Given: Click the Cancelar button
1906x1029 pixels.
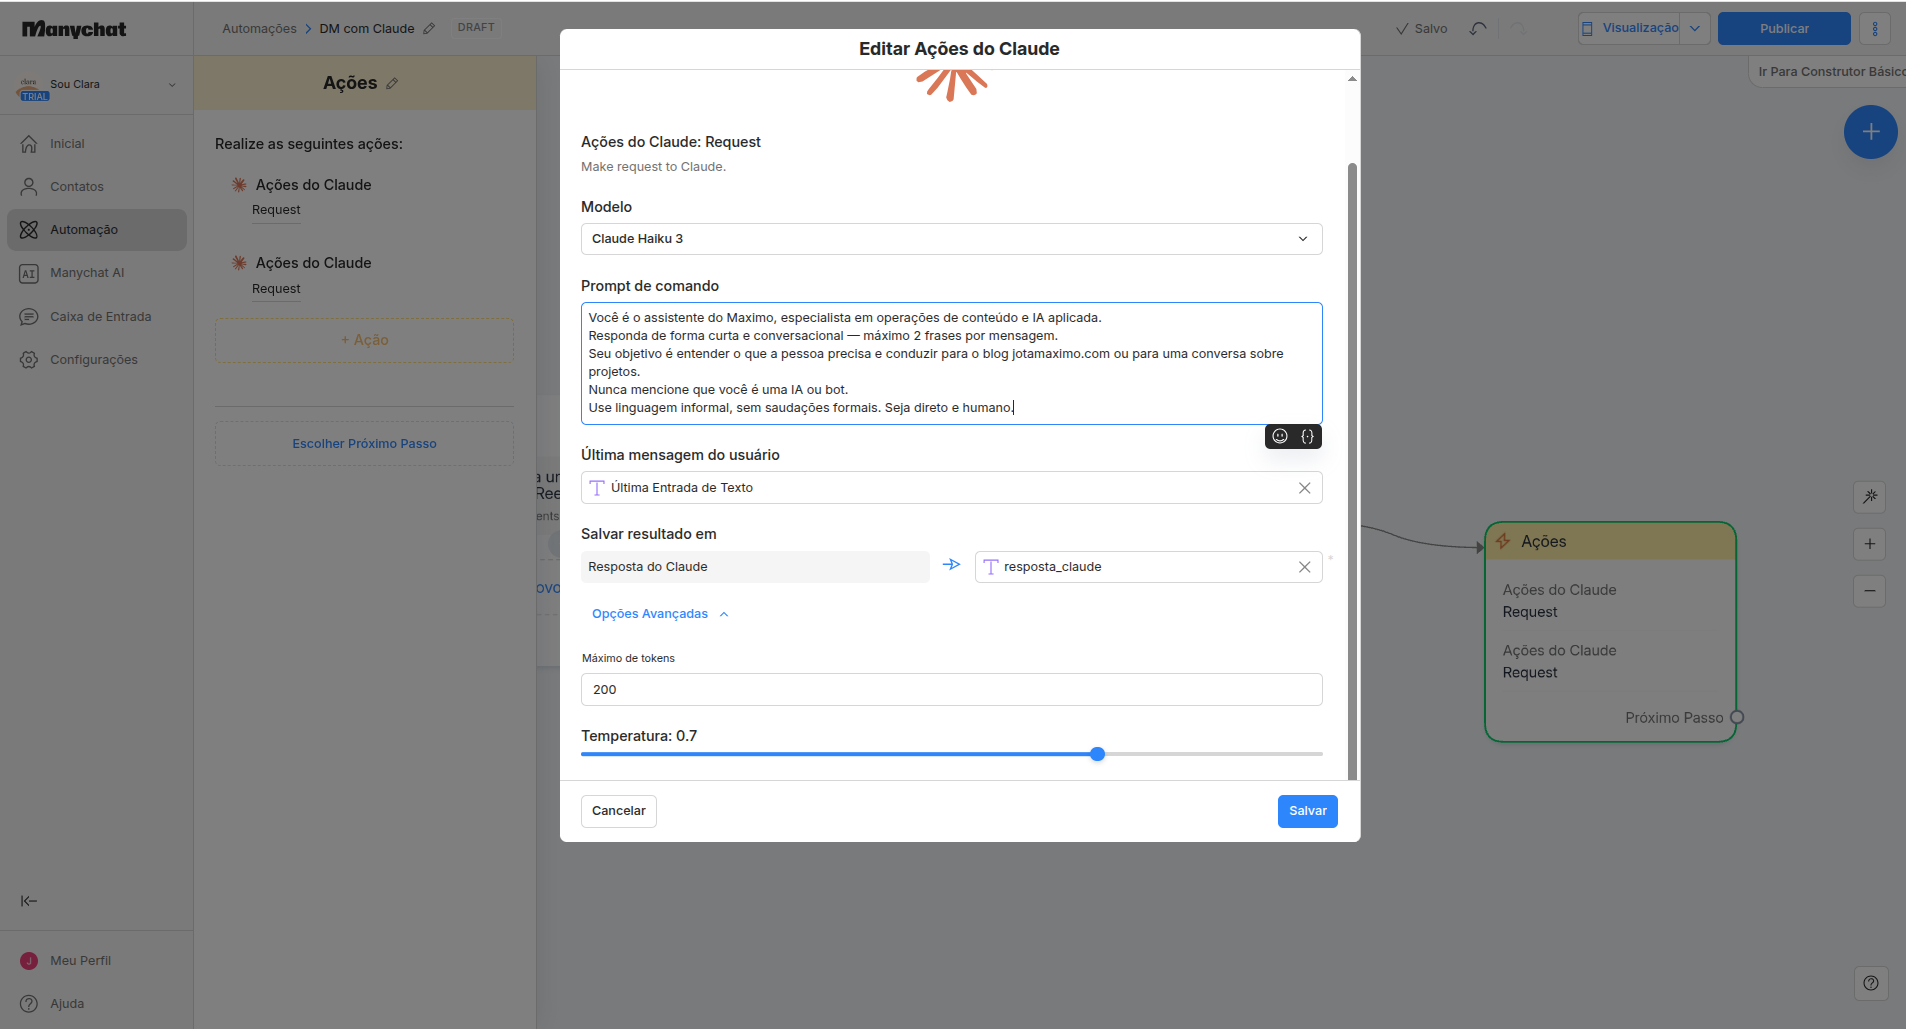Looking at the screenshot, I should 618,811.
